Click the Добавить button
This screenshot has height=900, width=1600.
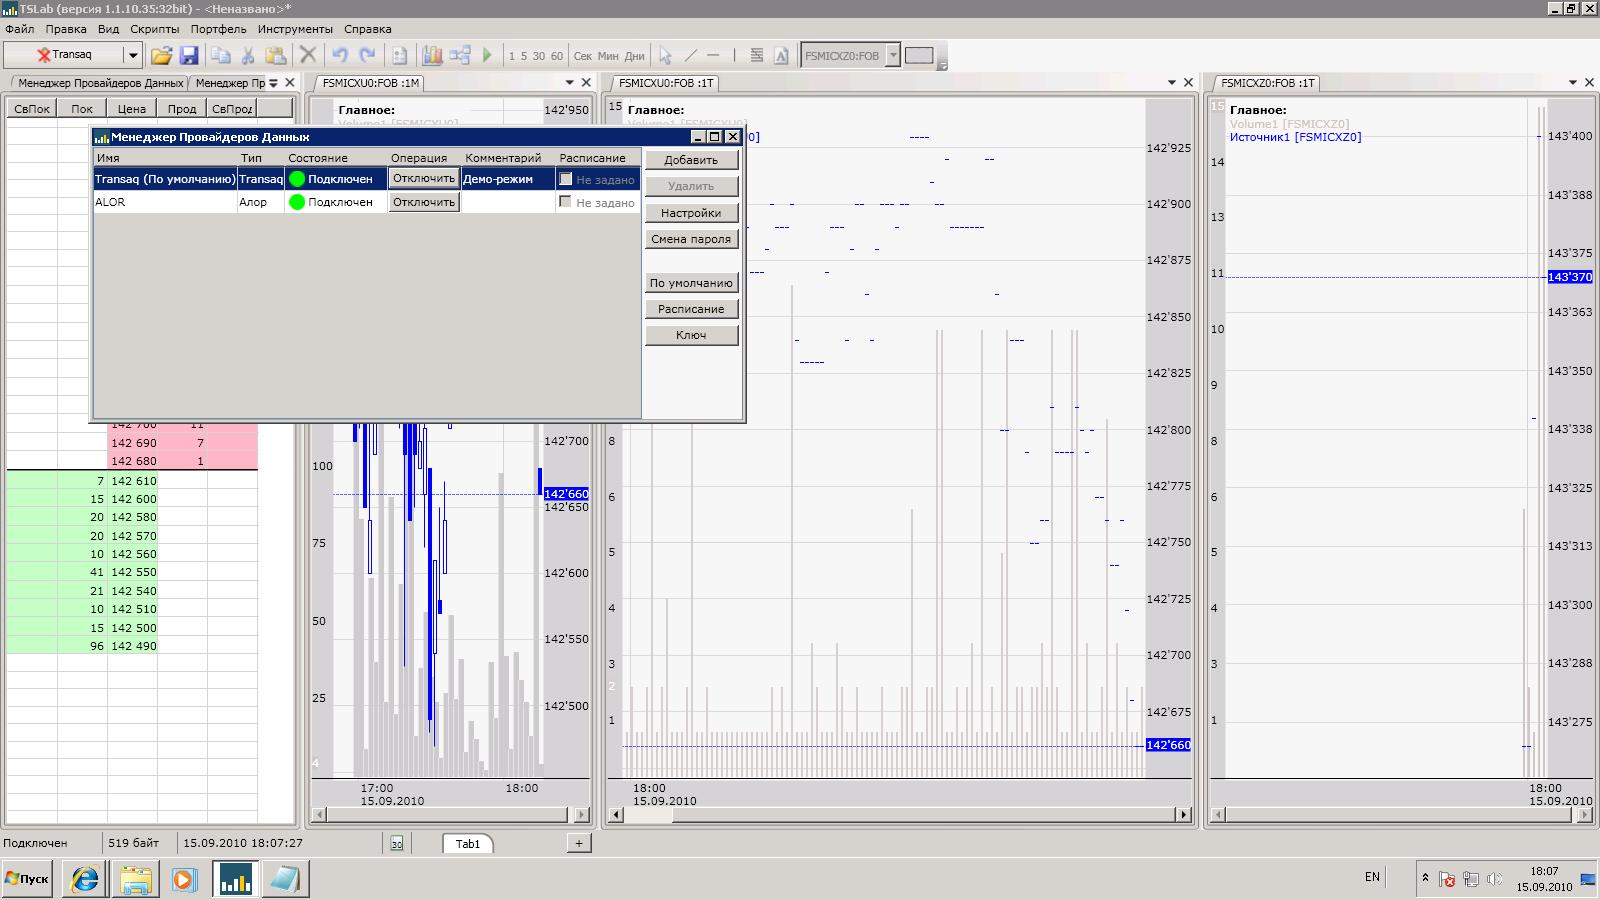691,160
